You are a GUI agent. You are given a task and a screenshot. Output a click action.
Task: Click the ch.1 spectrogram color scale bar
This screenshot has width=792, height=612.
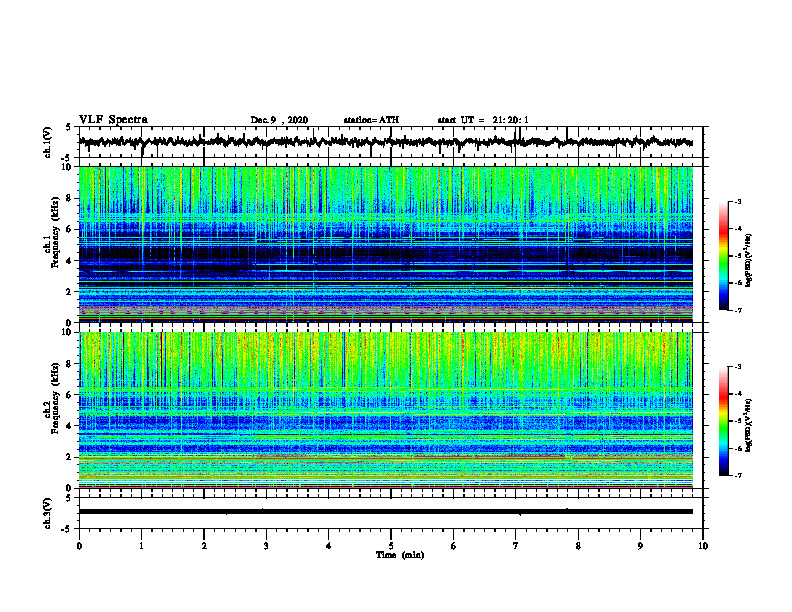coord(724,256)
